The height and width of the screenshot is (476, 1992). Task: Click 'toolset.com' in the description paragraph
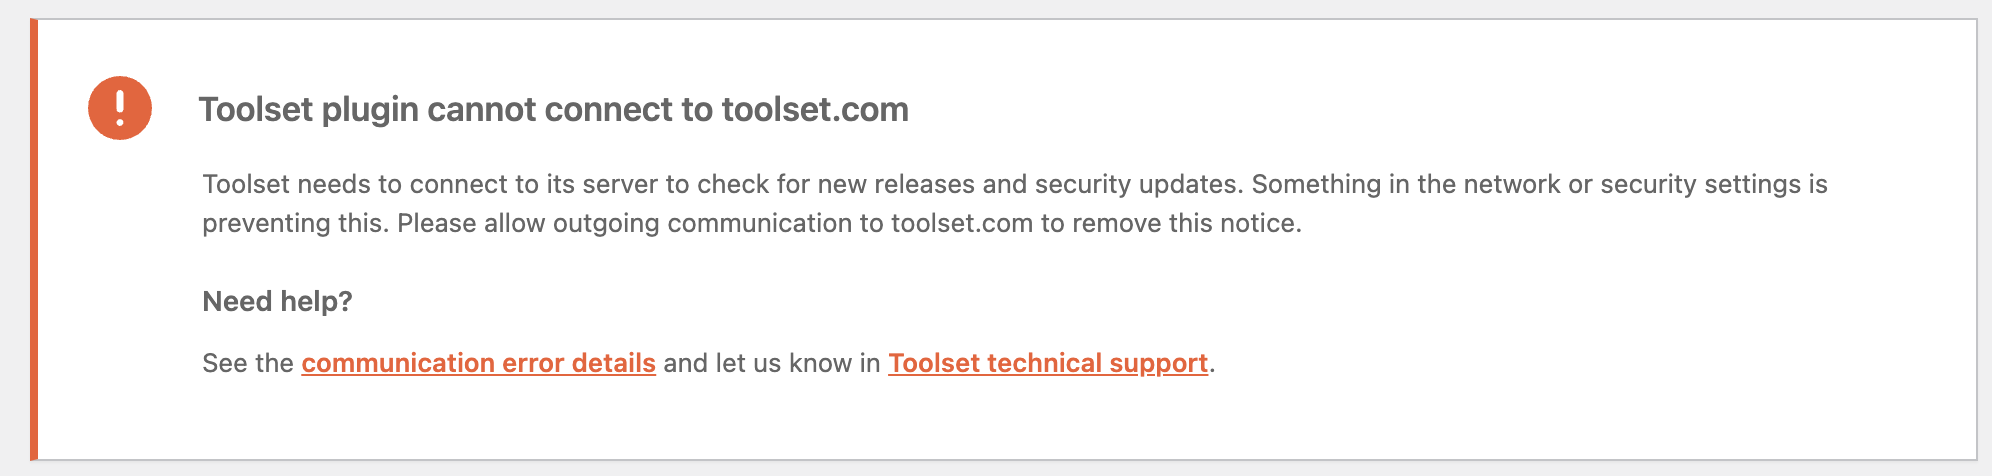(961, 223)
